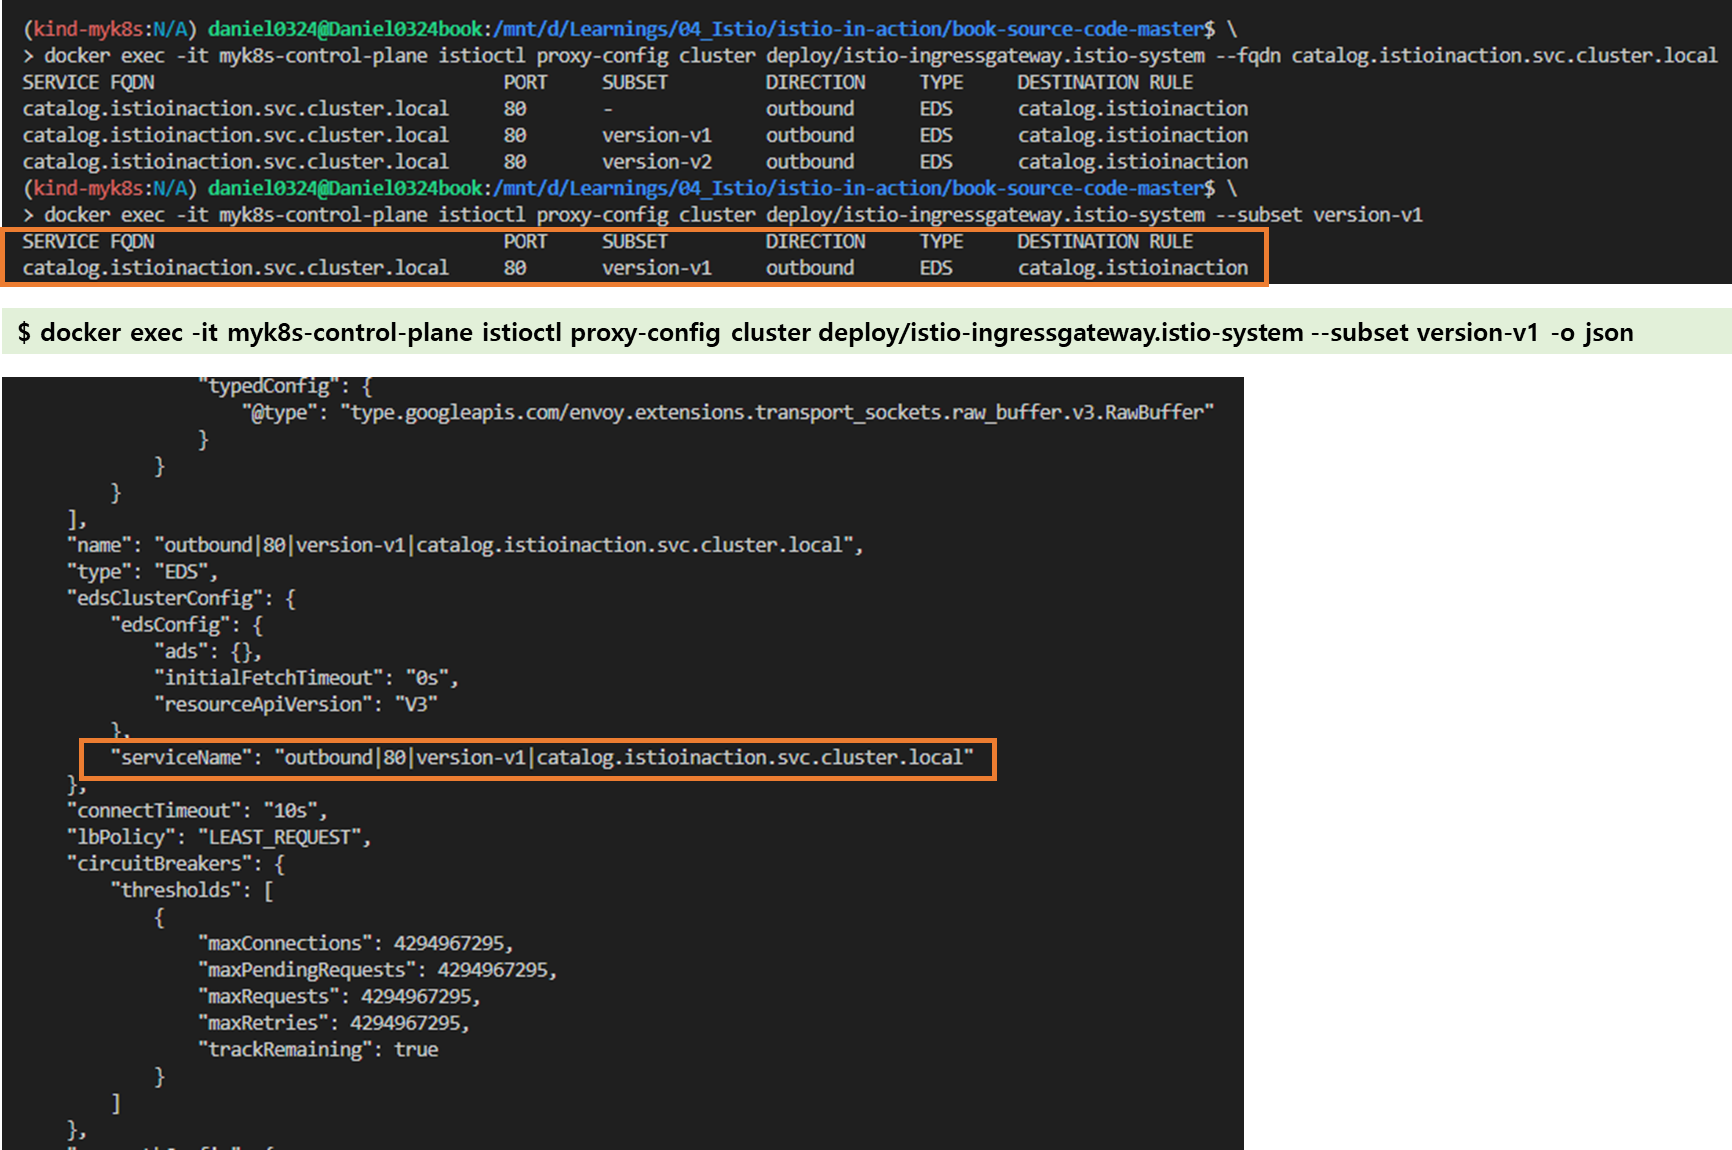Click the "edsClusterConfig" key
The height and width of the screenshot is (1150, 1732).
pos(166,598)
